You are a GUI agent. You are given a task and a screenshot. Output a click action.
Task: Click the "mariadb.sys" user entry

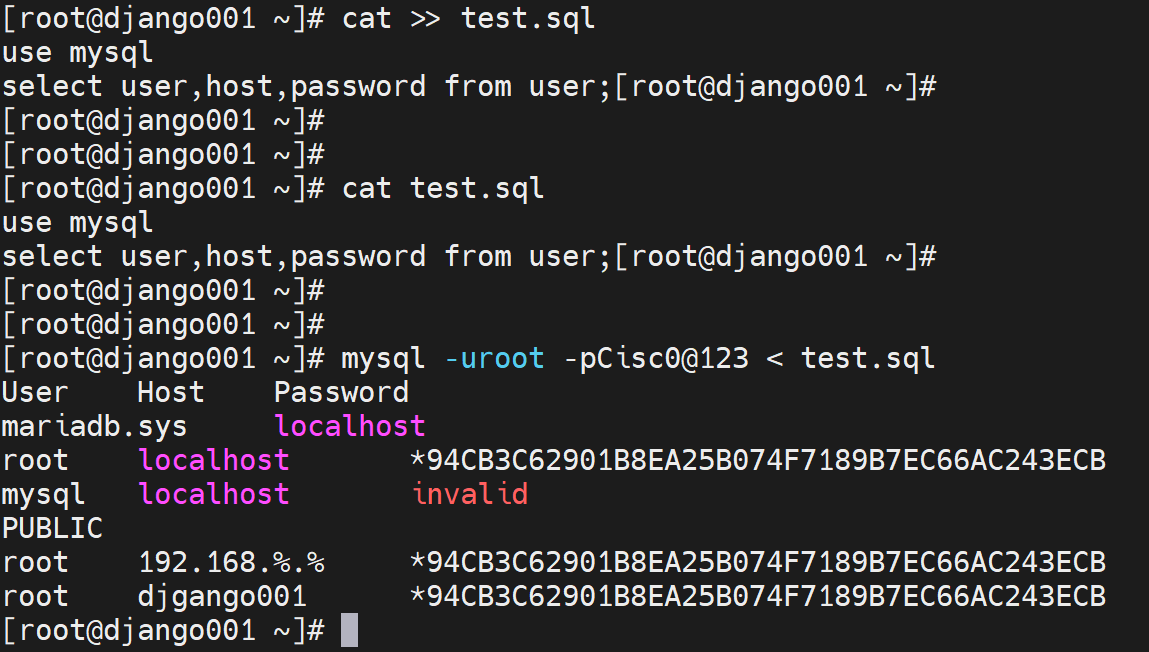pyautogui.click(x=94, y=426)
